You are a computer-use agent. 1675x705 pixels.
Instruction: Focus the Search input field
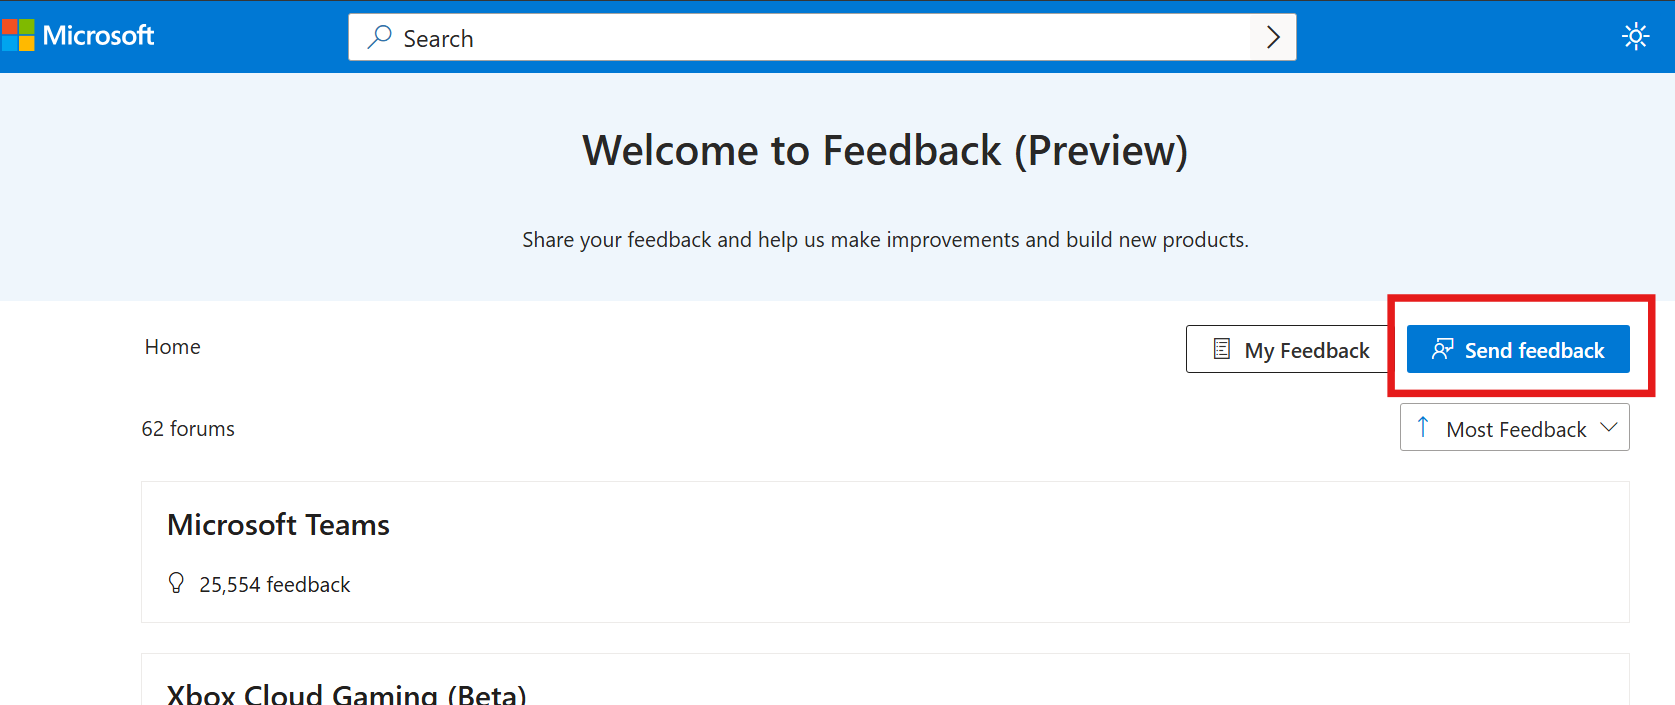click(x=822, y=38)
